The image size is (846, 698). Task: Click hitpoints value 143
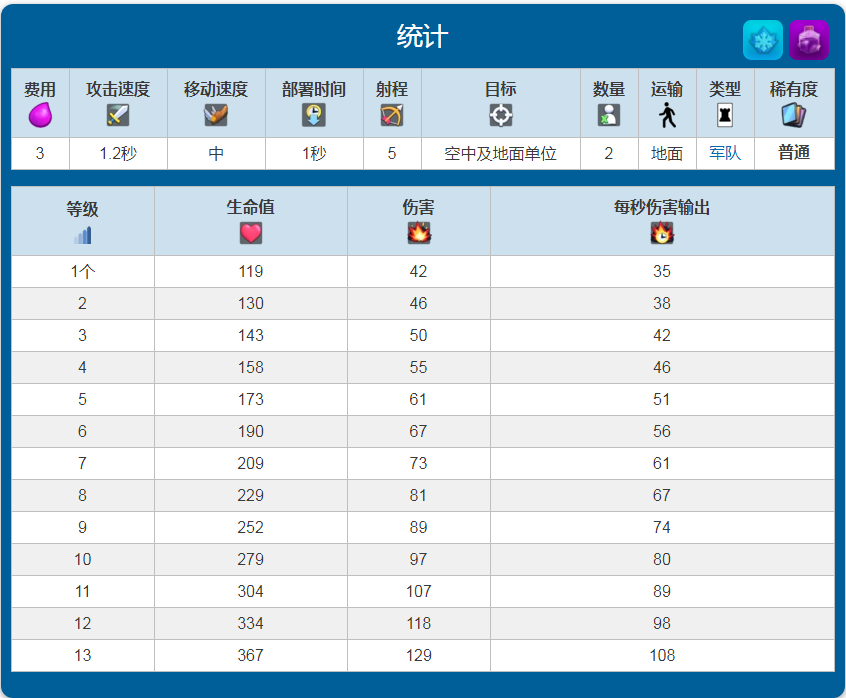tap(251, 336)
